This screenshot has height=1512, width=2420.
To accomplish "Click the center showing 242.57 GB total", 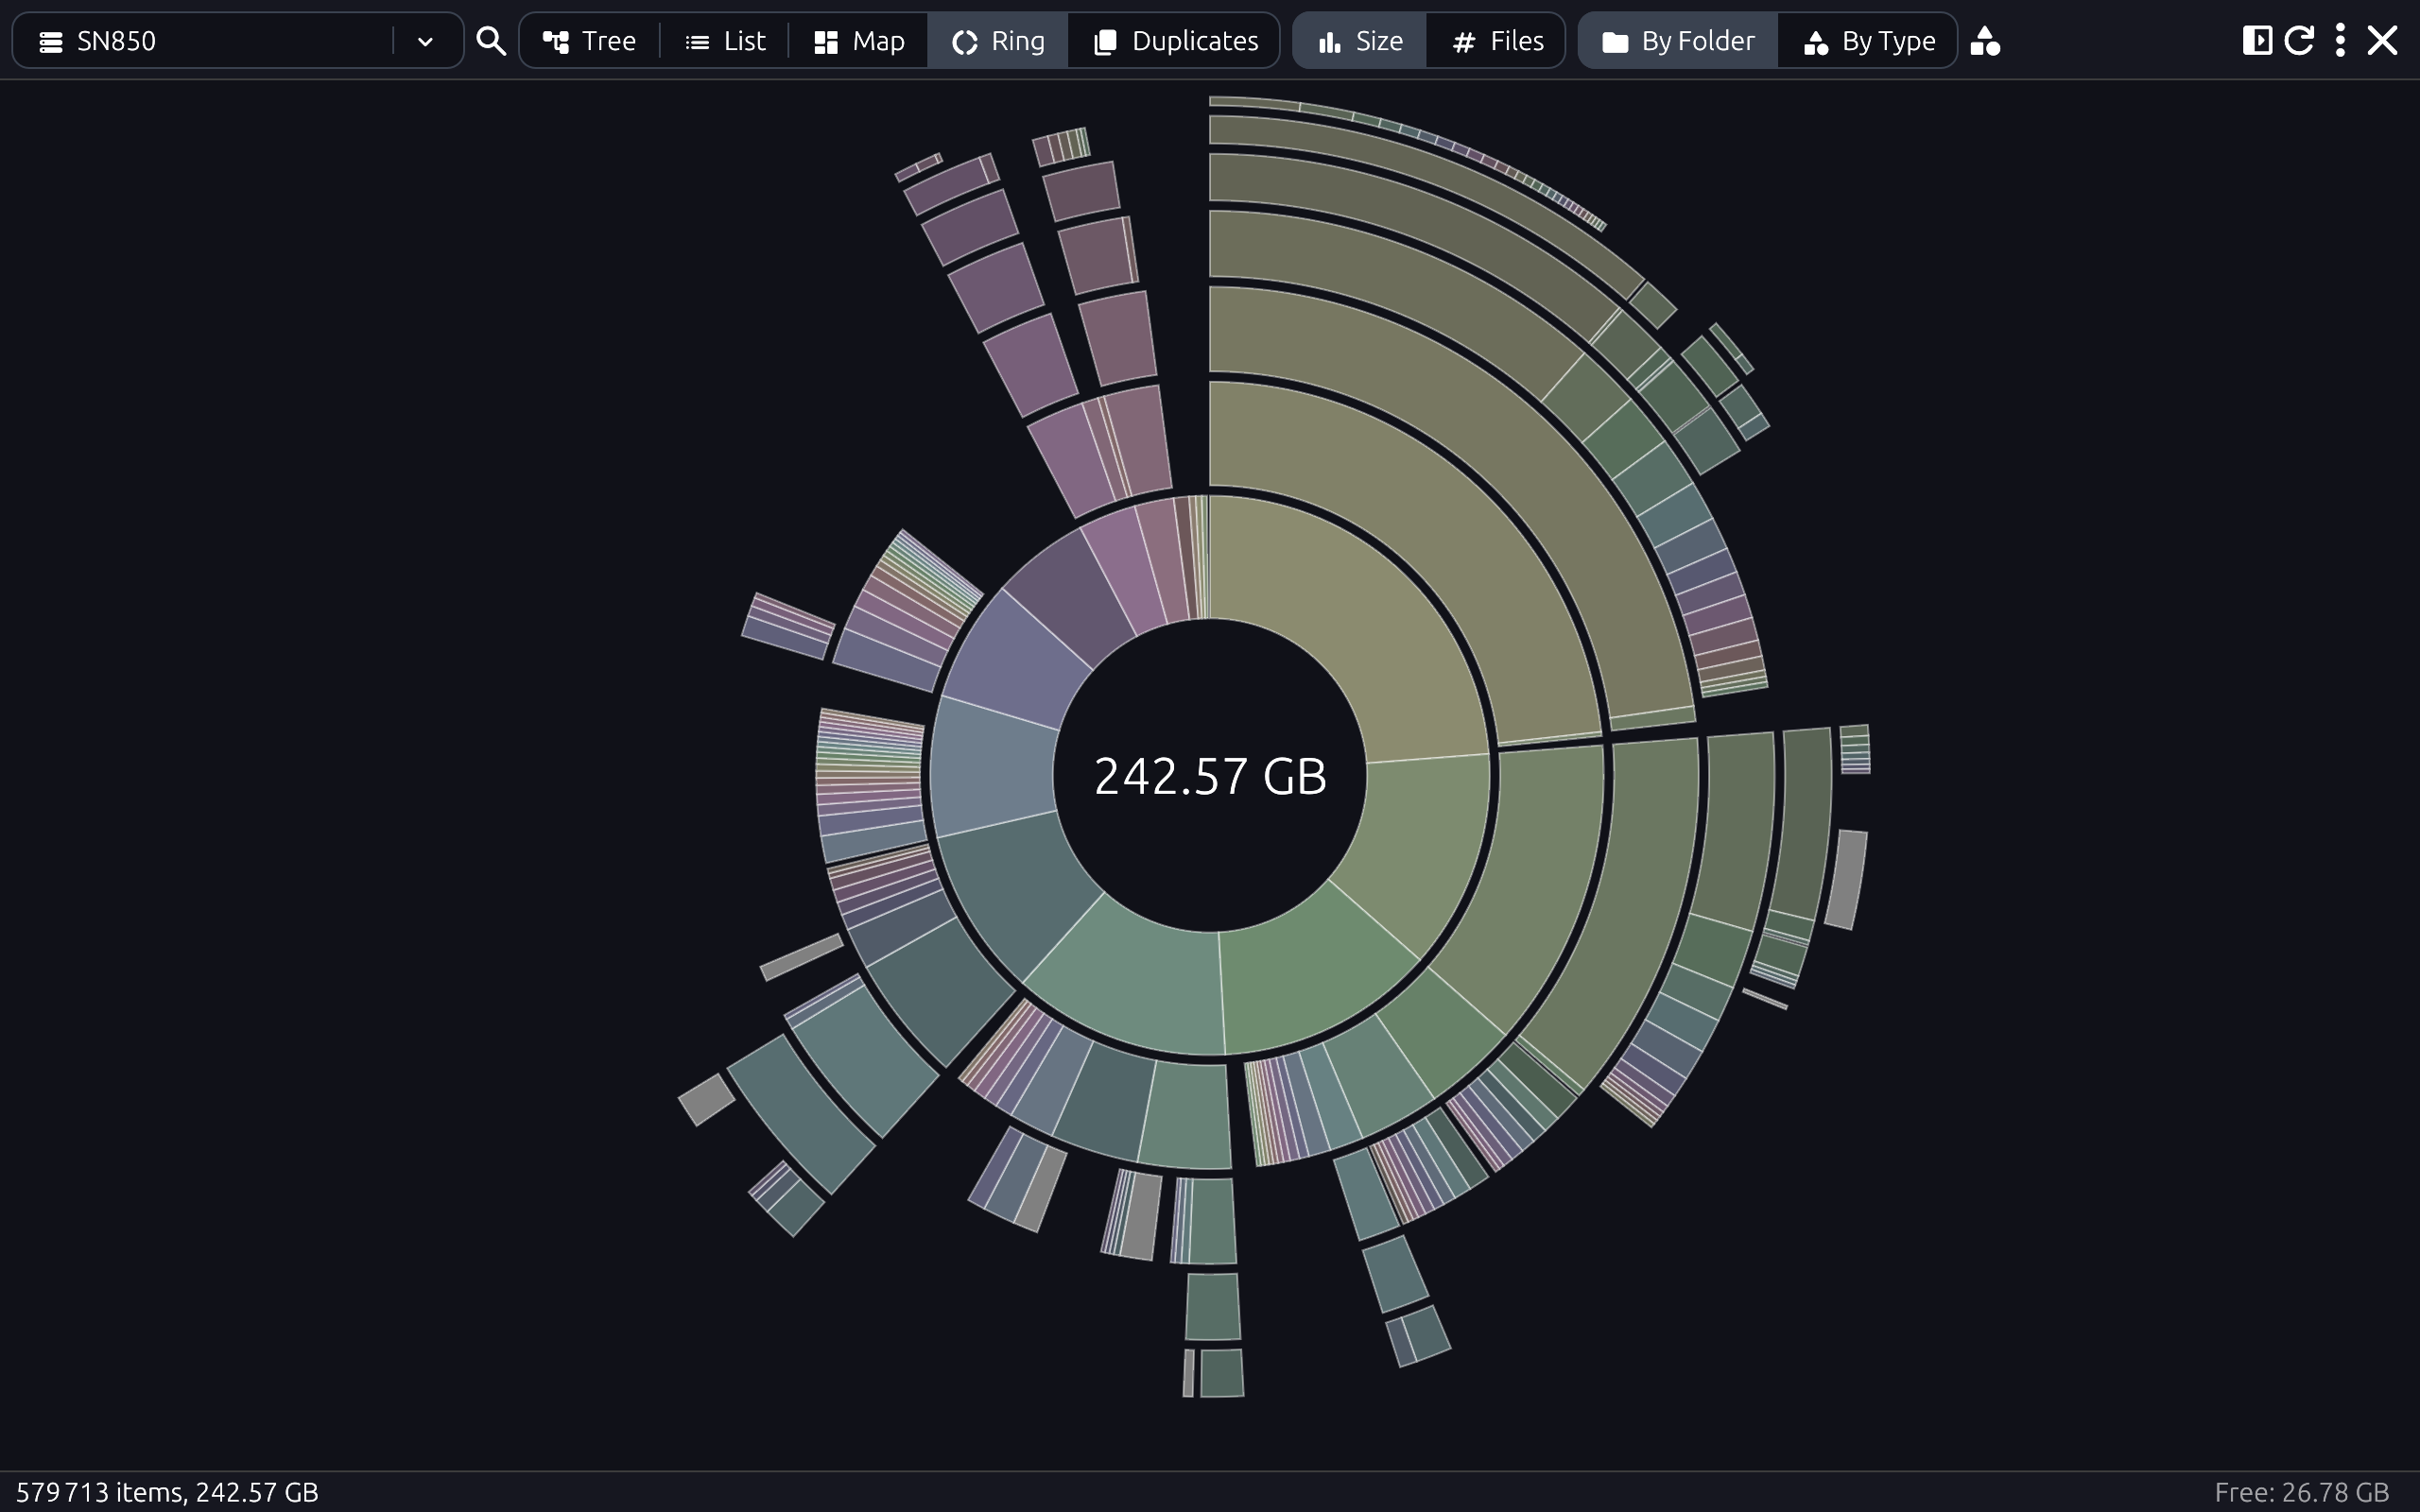I will [x=1210, y=775].
